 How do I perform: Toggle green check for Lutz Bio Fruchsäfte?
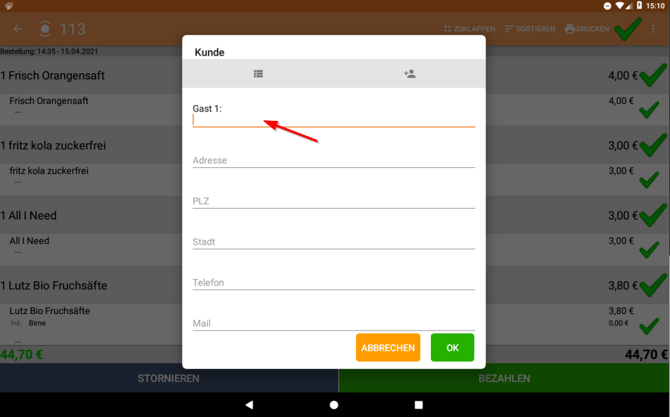click(x=653, y=285)
